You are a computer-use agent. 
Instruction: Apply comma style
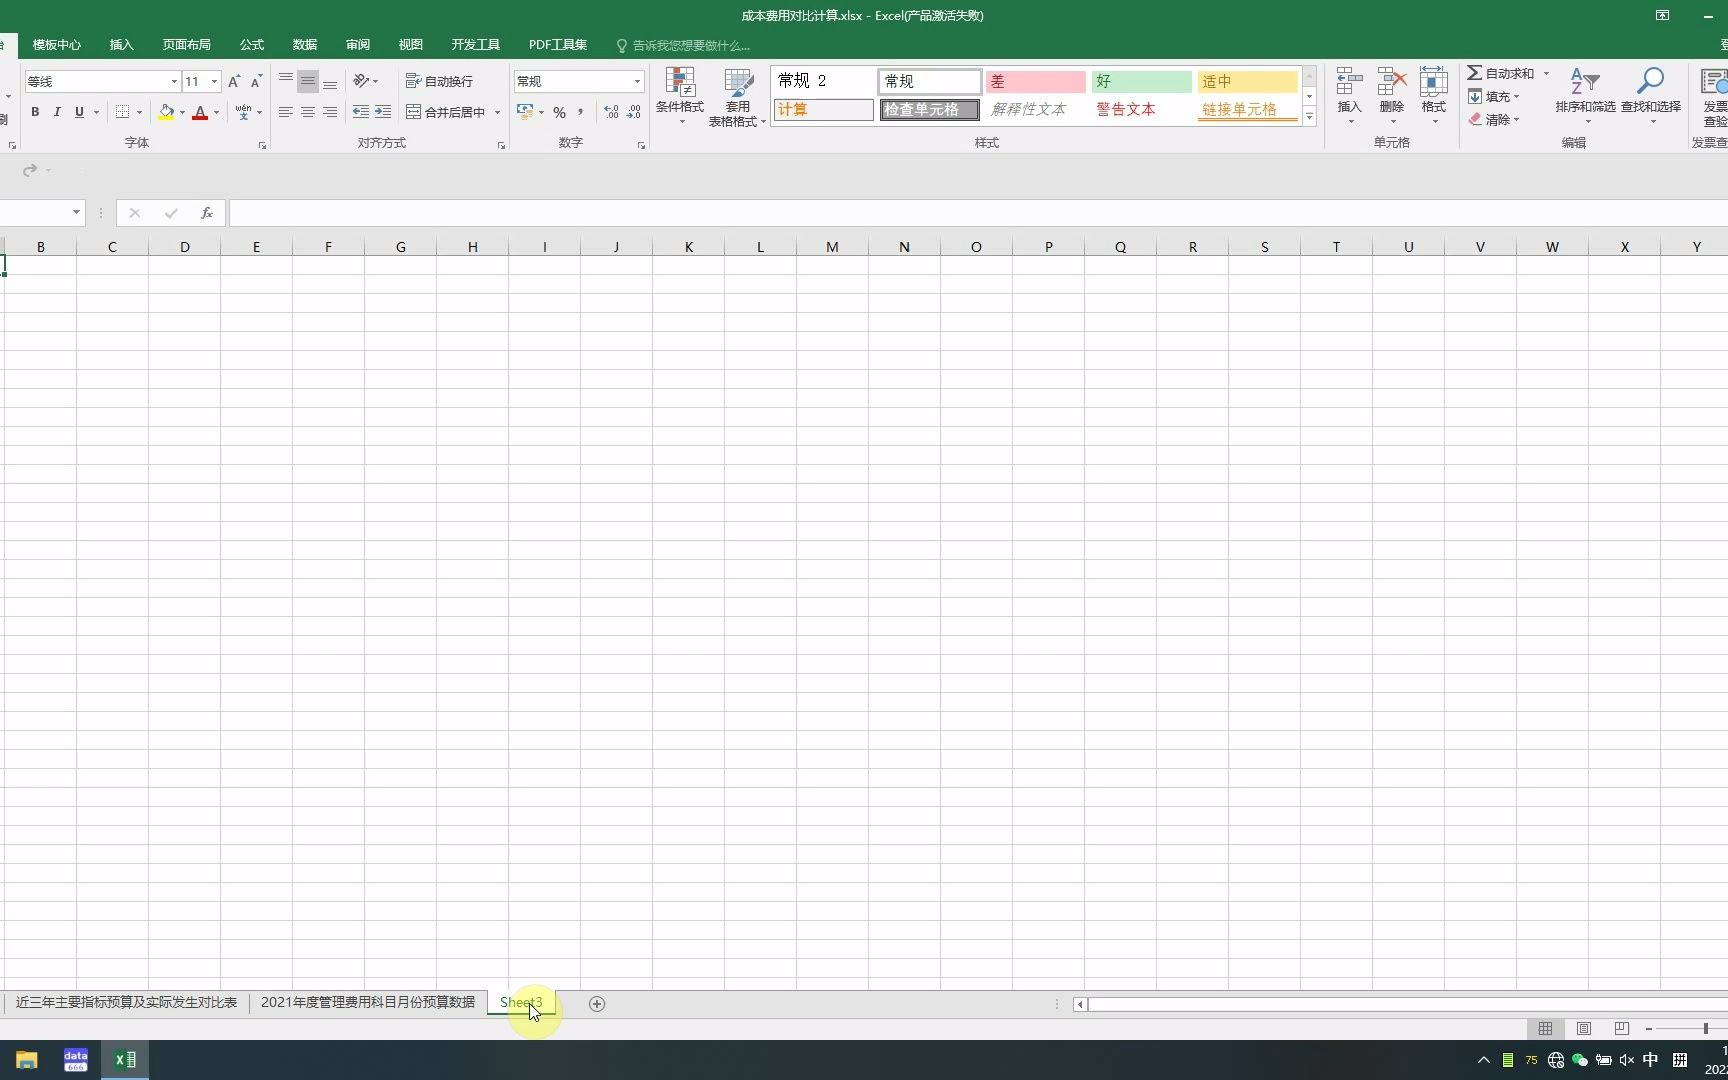tap(581, 112)
